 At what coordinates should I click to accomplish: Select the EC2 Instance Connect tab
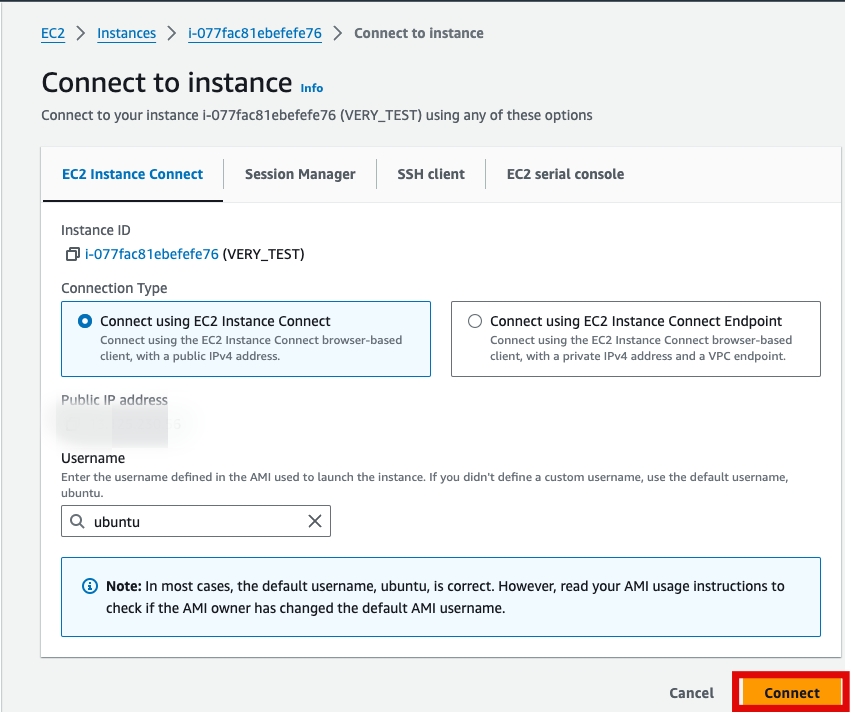coord(132,174)
